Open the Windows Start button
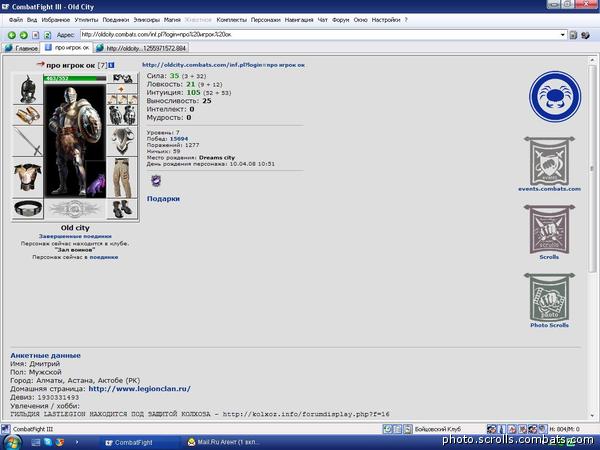This screenshot has width=600, height=450. pos(12,442)
